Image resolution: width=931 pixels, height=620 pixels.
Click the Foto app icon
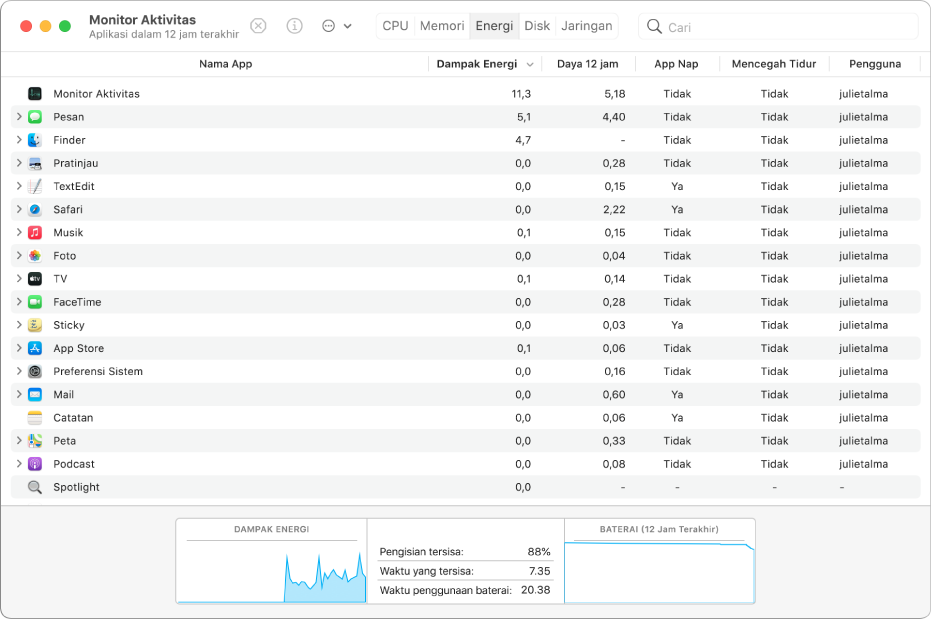(x=35, y=256)
